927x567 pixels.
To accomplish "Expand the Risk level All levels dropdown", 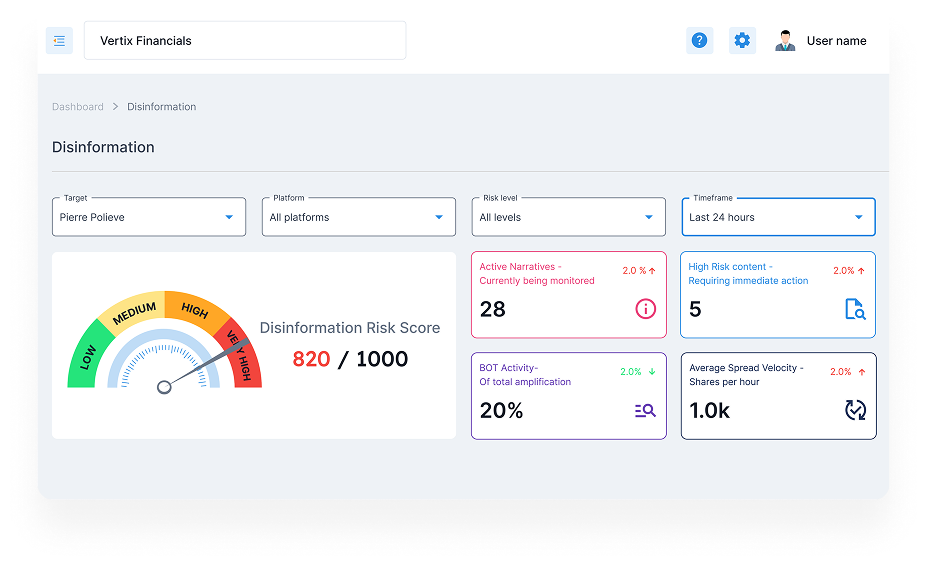I will pos(569,217).
